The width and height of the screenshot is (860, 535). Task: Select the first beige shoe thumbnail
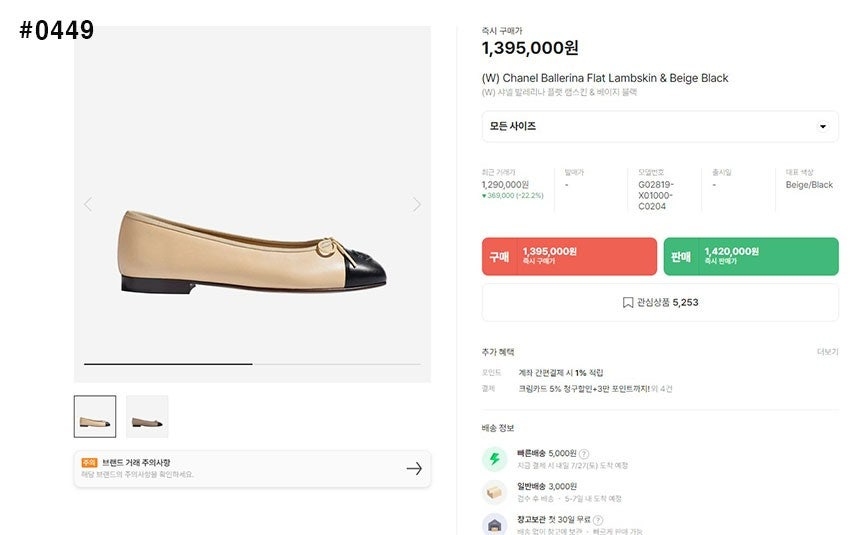pyautogui.click(x=95, y=416)
